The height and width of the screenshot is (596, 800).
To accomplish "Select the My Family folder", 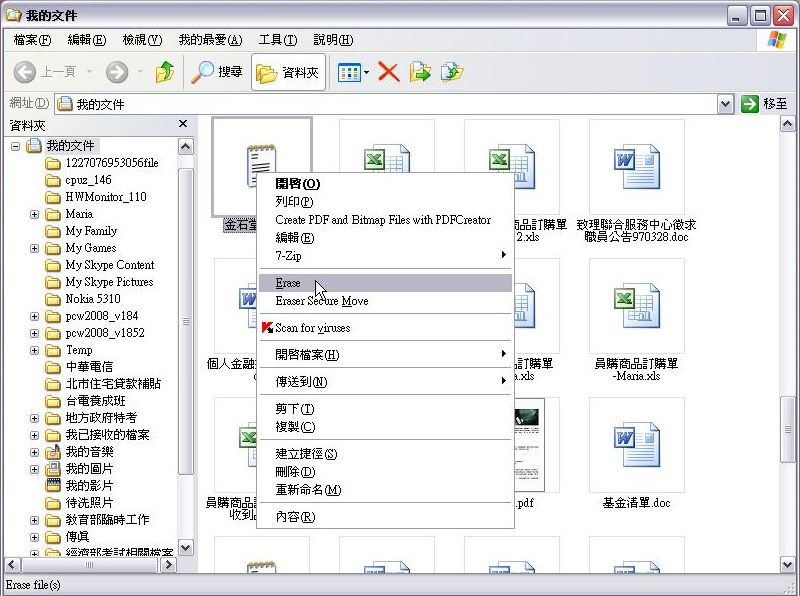I will click(81, 231).
